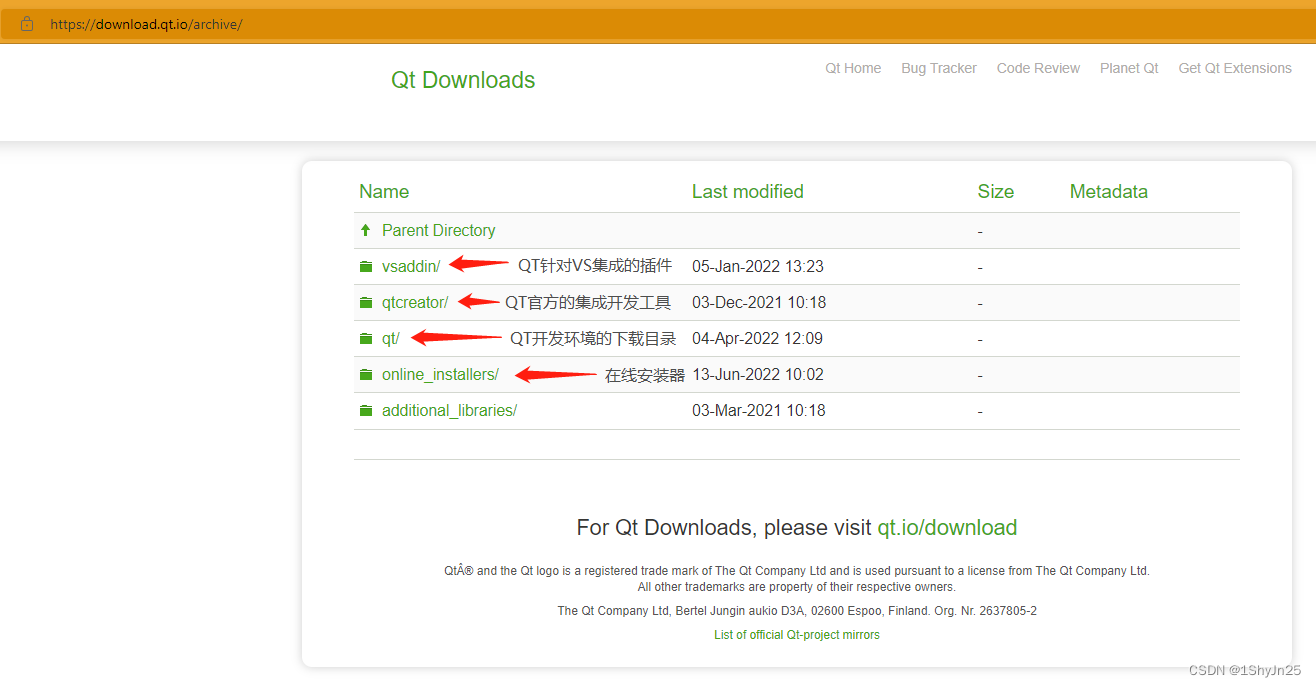Image resolution: width=1316 pixels, height=687 pixels.
Task: Open Planet Qt from the top navigation
Action: pyautogui.click(x=1129, y=68)
